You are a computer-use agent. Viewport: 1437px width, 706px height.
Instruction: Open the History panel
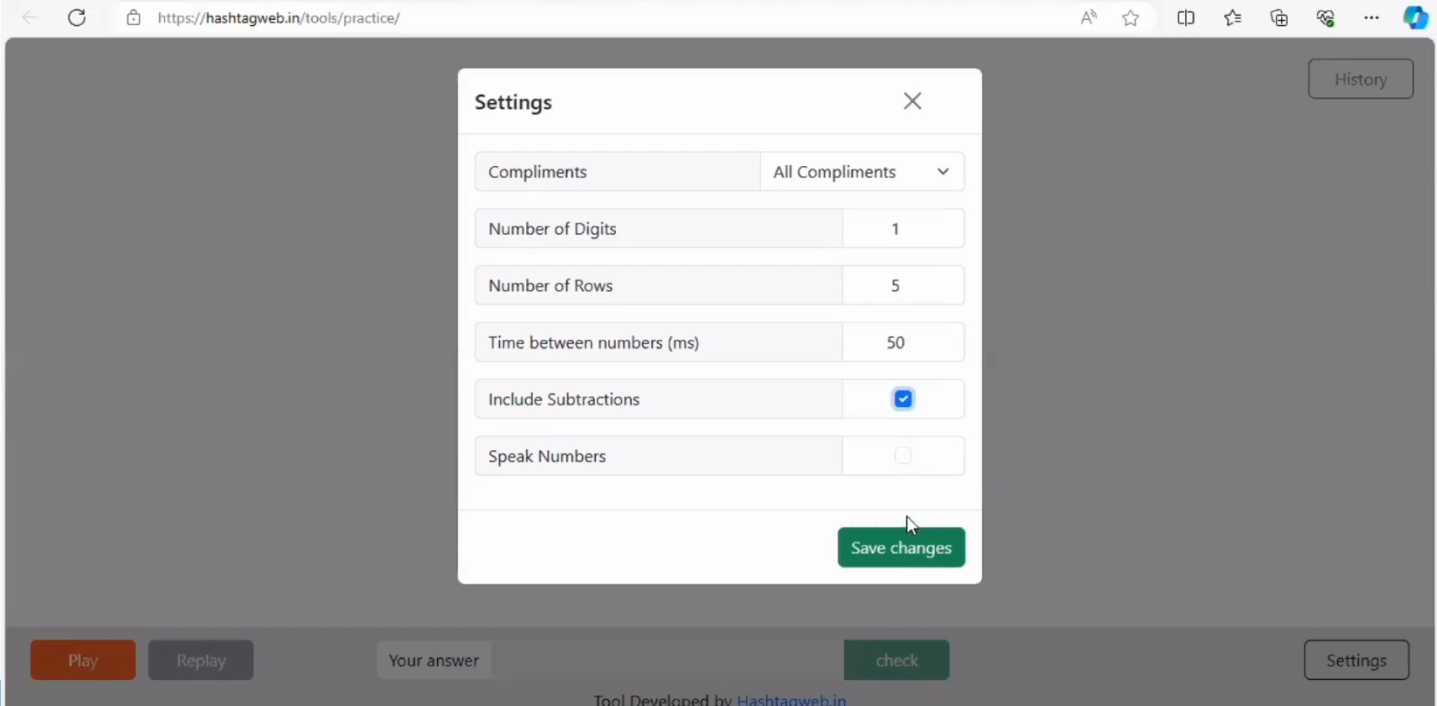pyautogui.click(x=1360, y=78)
